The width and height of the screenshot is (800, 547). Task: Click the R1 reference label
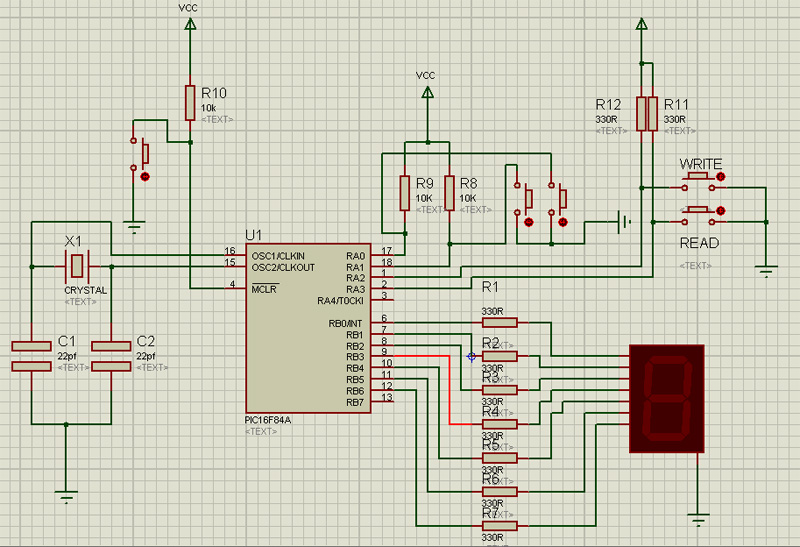[x=490, y=287]
